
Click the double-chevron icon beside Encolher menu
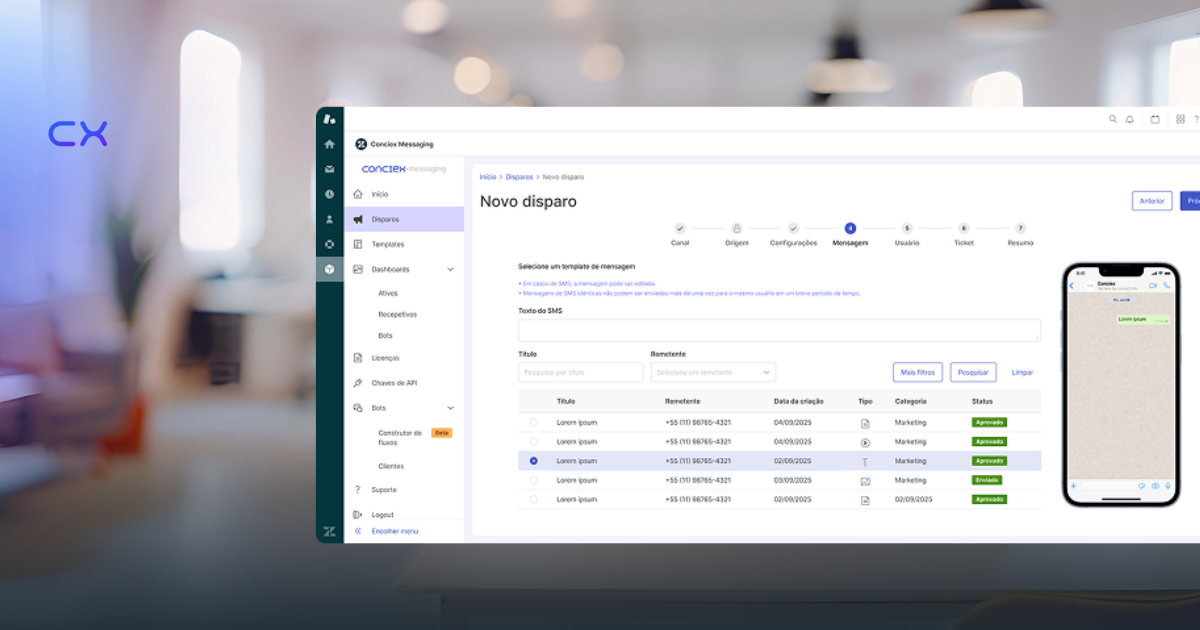click(x=358, y=531)
